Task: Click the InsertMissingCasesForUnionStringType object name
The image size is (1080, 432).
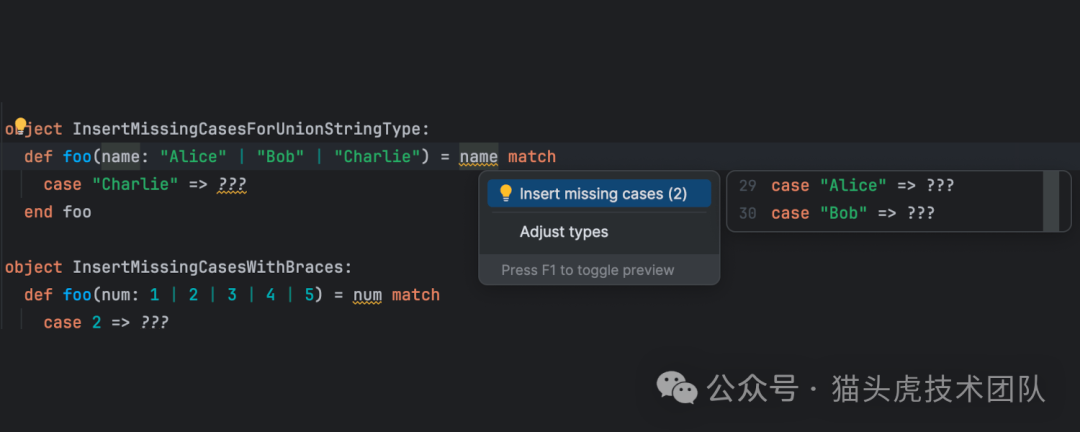Action: 250,129
